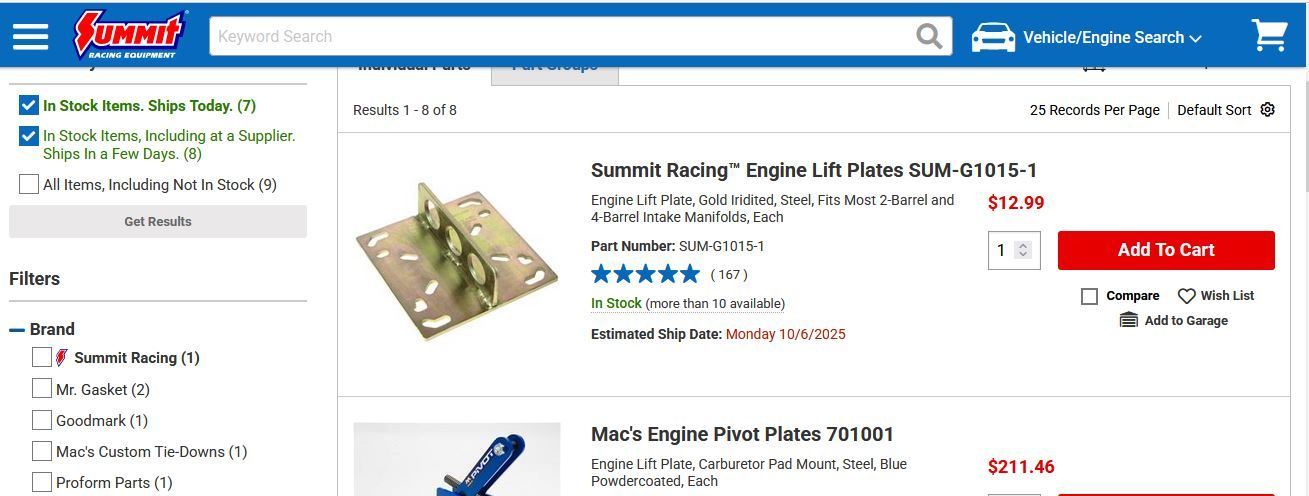Viewport: 1309px width, 496px height.
Task: Select the Mr. Gasket brand filter
Action: pyautogui.click(x=42, y=389)
